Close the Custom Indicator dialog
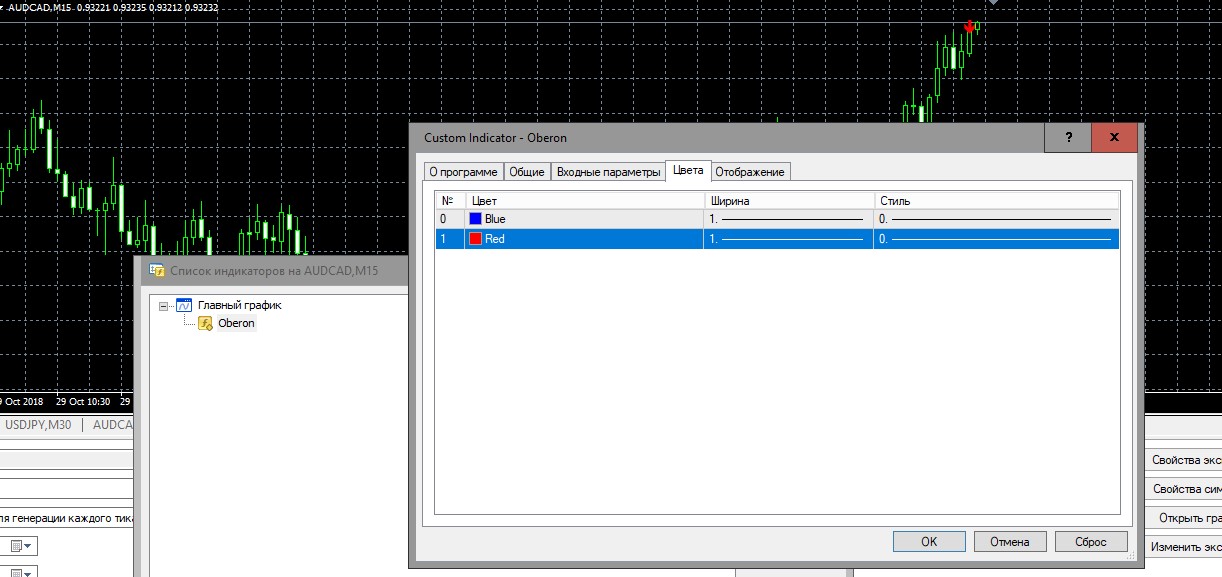1222x577 pixels. 1115,138
